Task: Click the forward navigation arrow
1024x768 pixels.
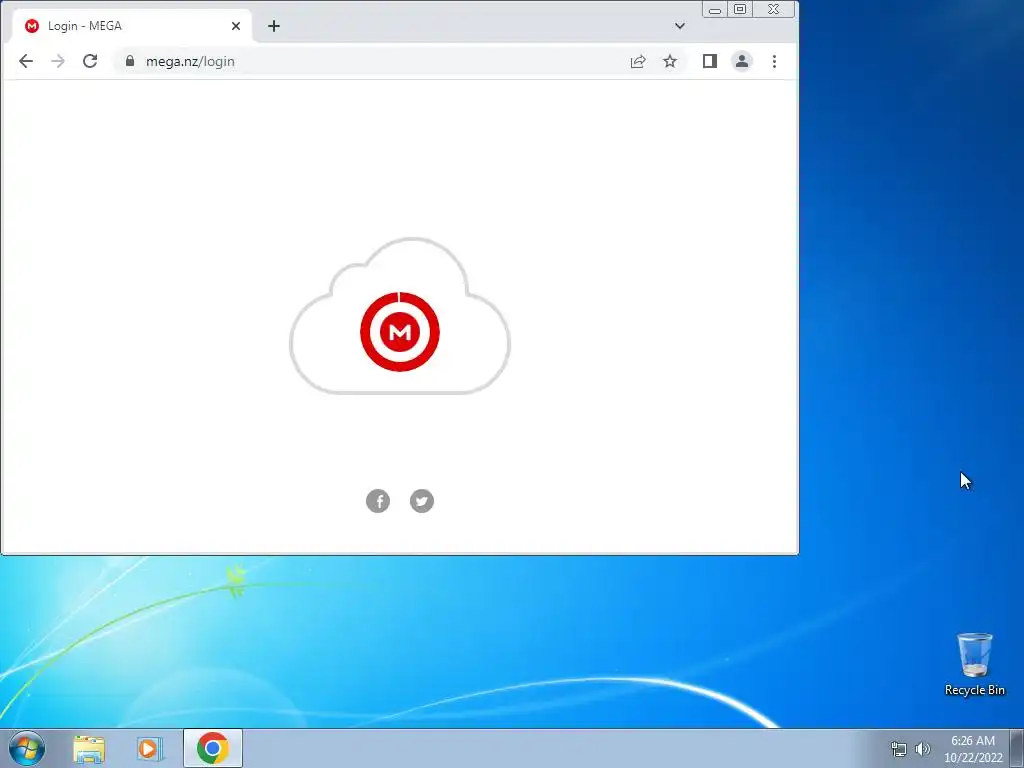Action: pos(58,61)
